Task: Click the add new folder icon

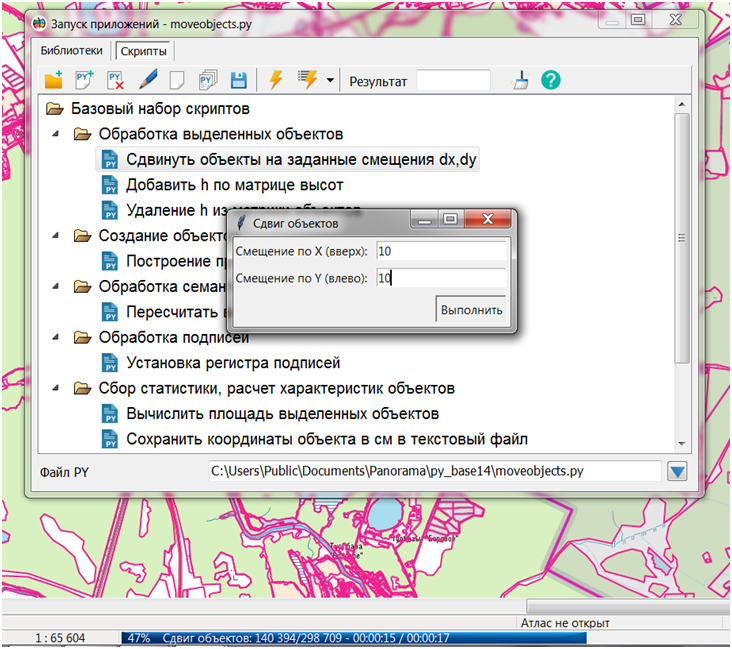Action: [54, 80]
